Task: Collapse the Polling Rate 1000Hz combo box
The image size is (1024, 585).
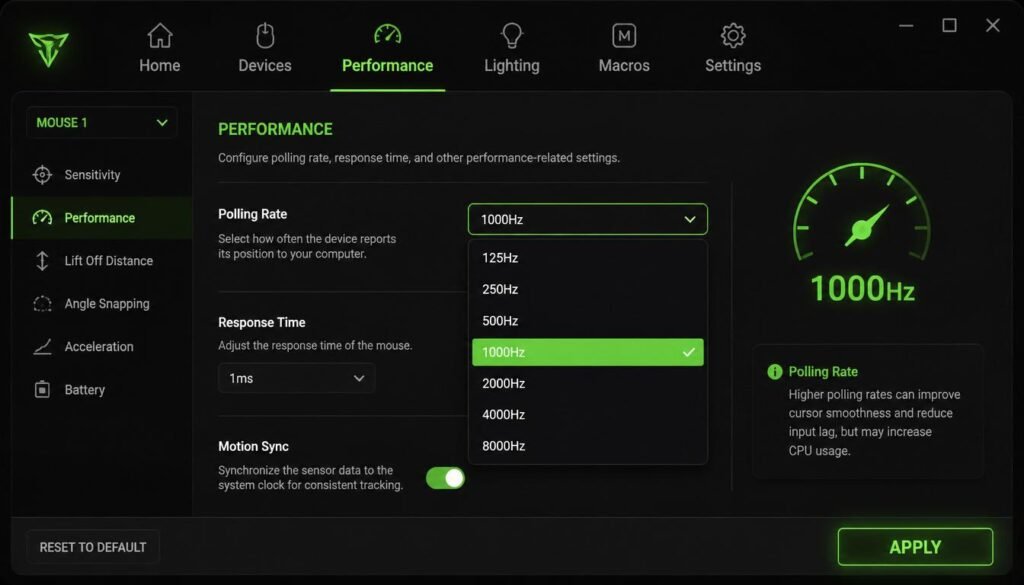Action: pos(588,219)
